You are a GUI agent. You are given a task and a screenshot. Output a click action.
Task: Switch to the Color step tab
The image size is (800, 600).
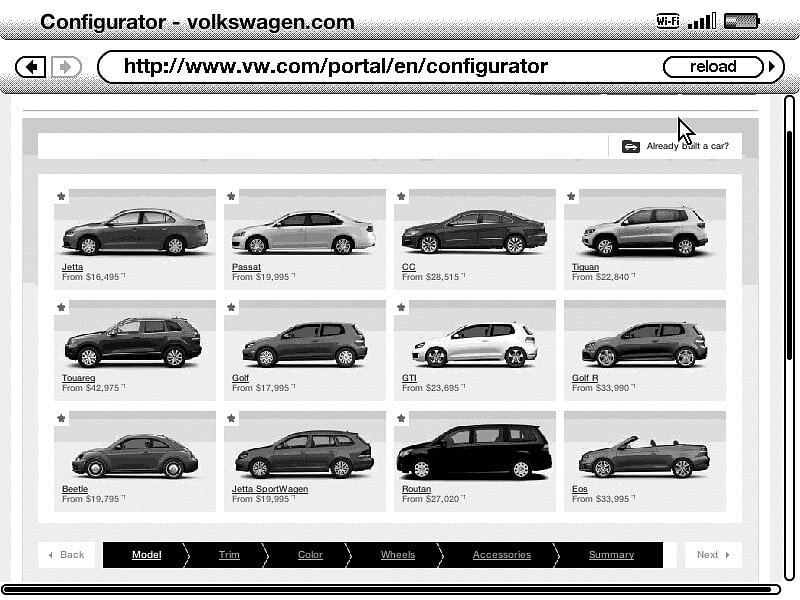[310, 555]
